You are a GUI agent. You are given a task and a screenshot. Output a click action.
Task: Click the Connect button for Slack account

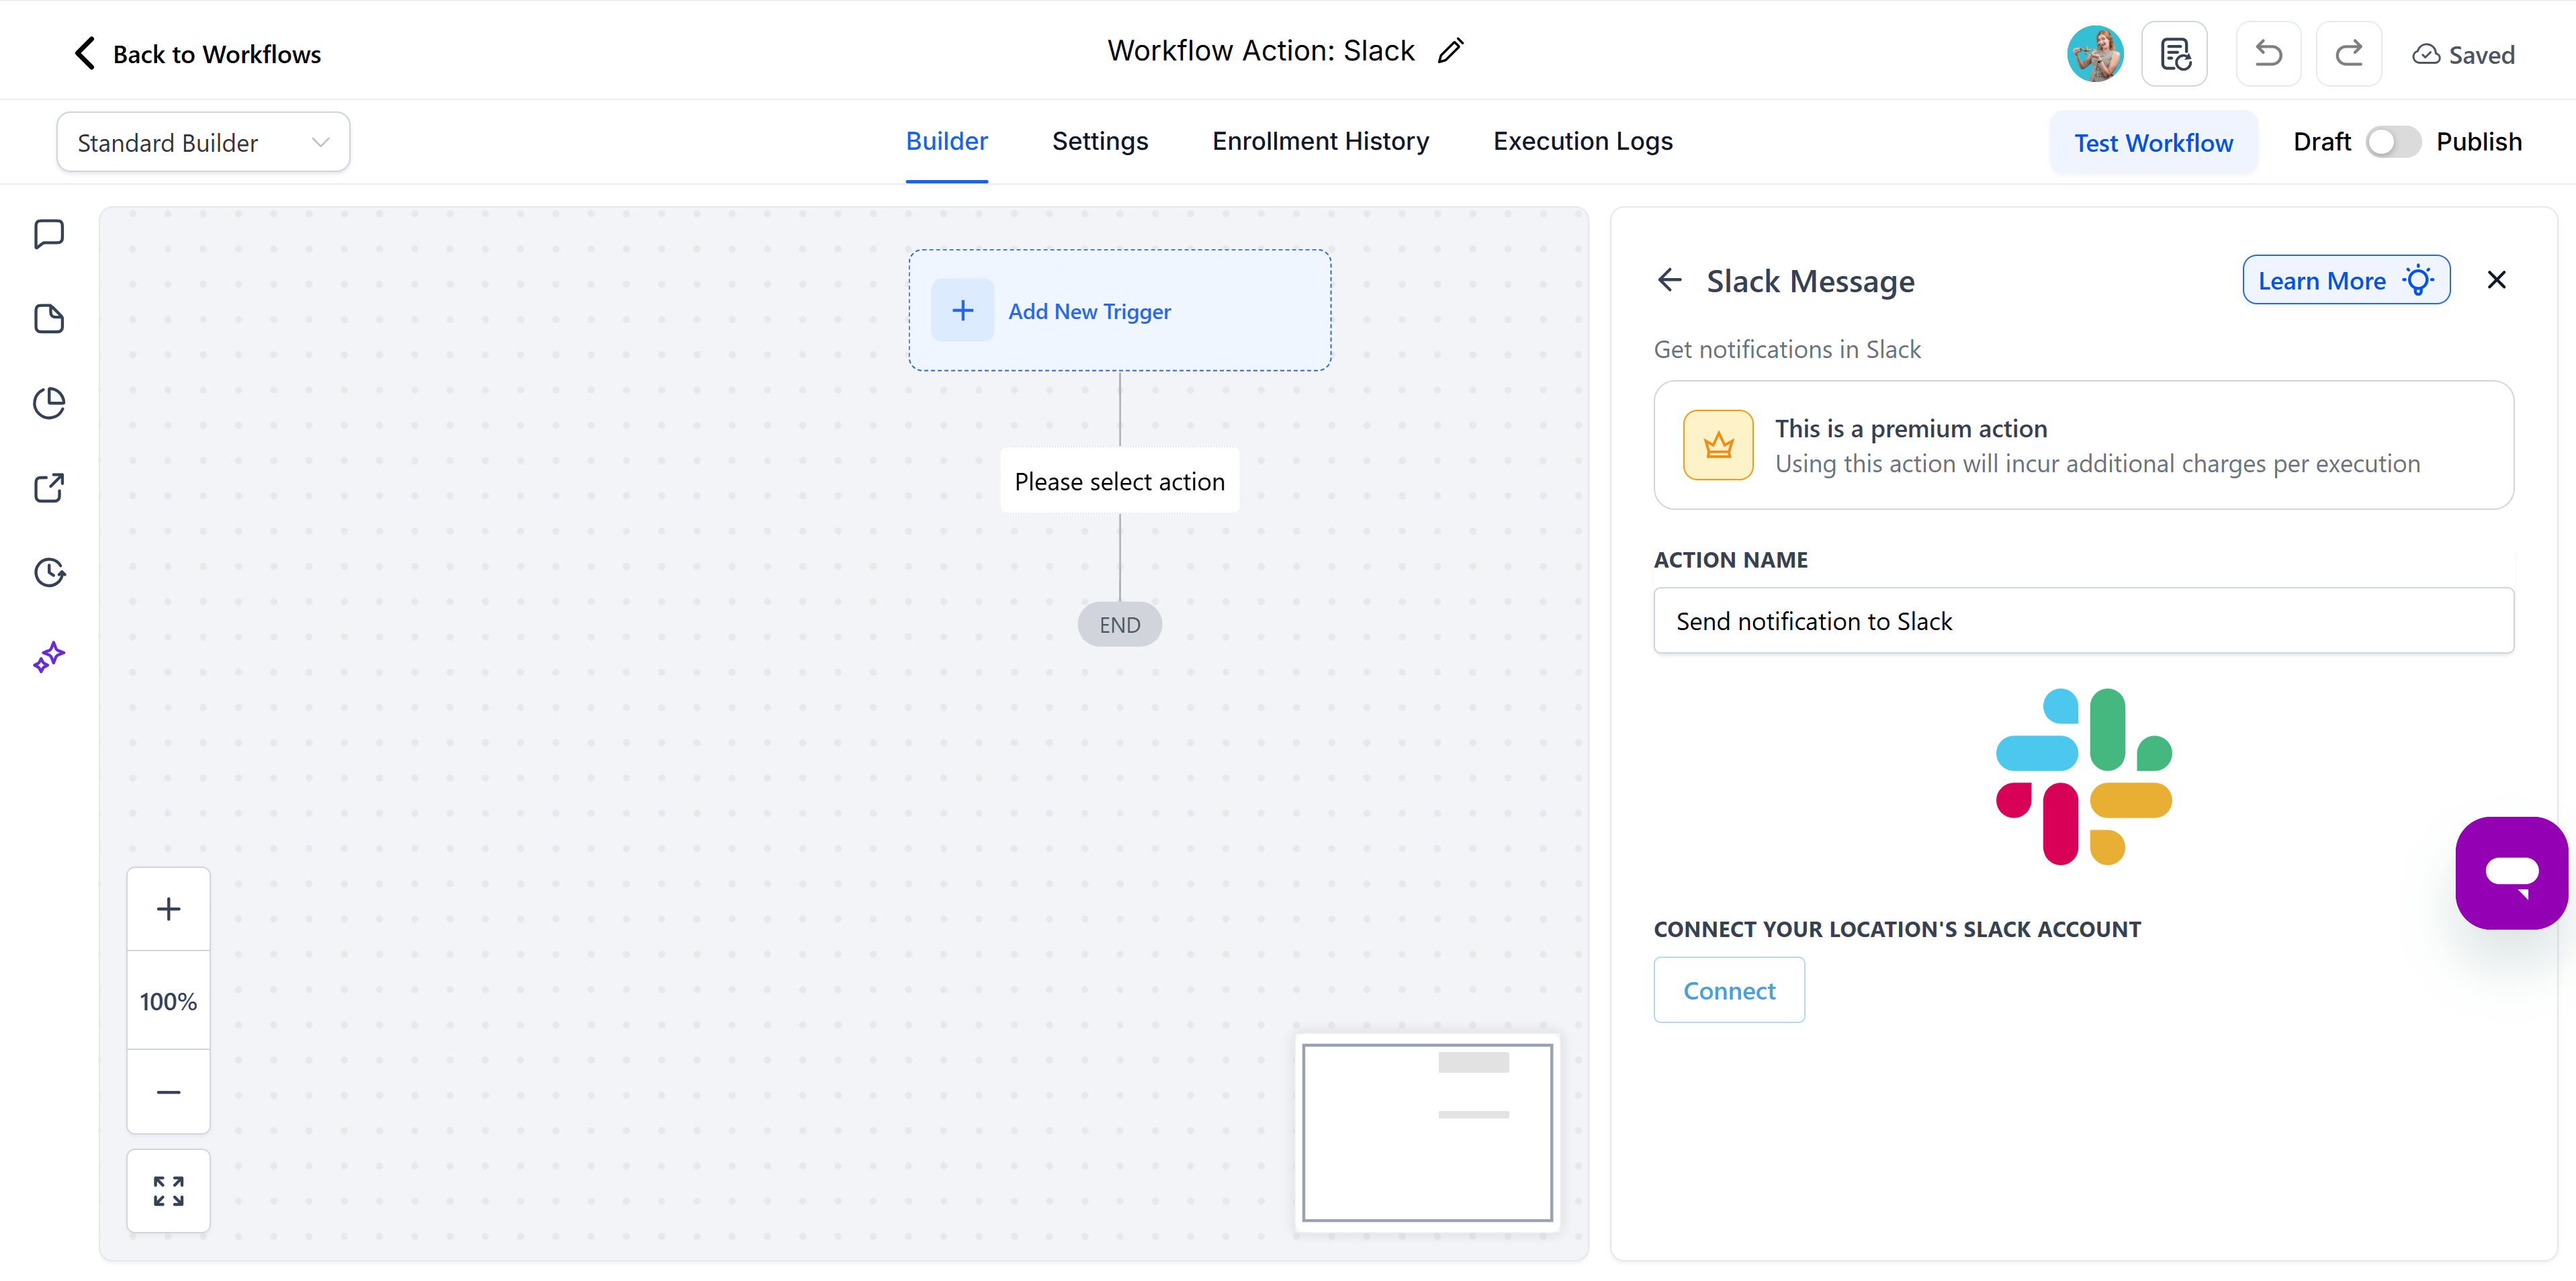(1729, 990)
